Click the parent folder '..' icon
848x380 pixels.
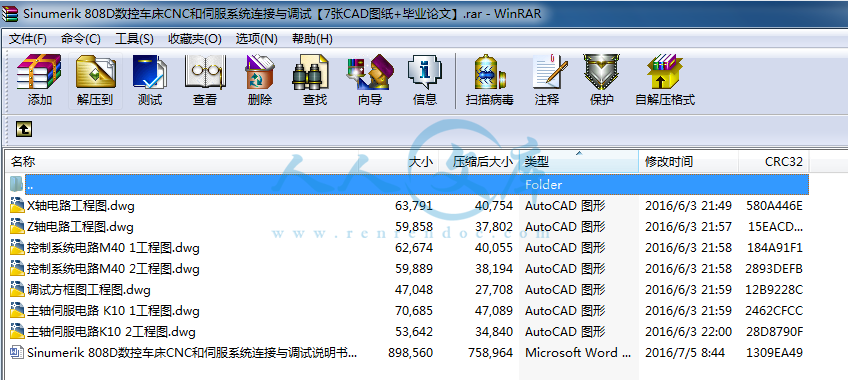[x=17, y=184]
